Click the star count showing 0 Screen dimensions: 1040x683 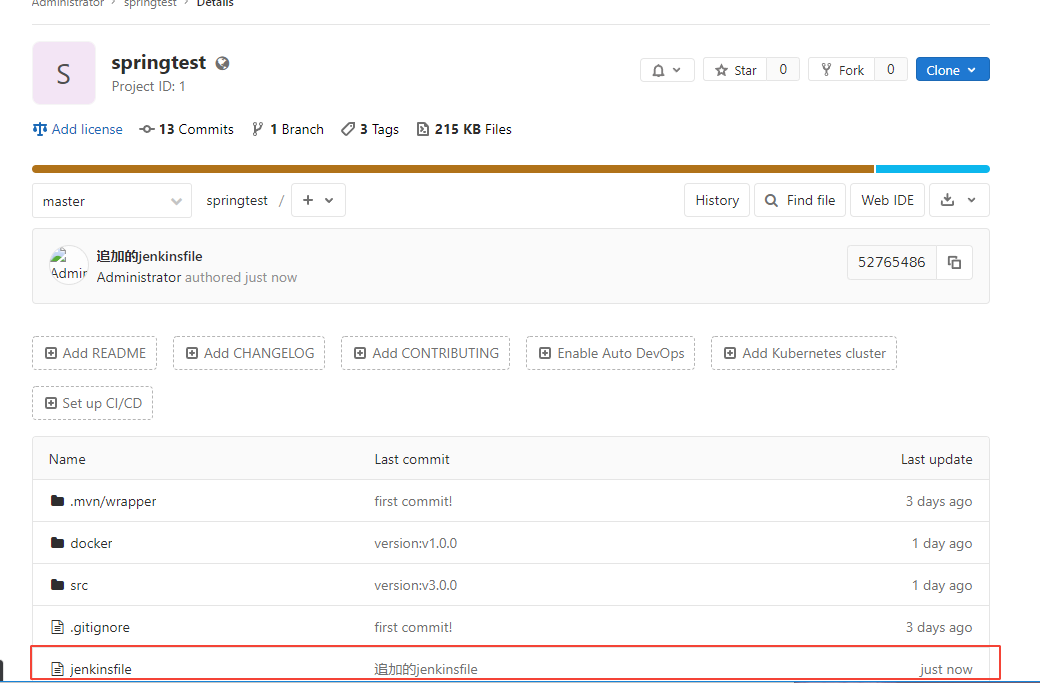pyautogui.click(x=783, y=70)
